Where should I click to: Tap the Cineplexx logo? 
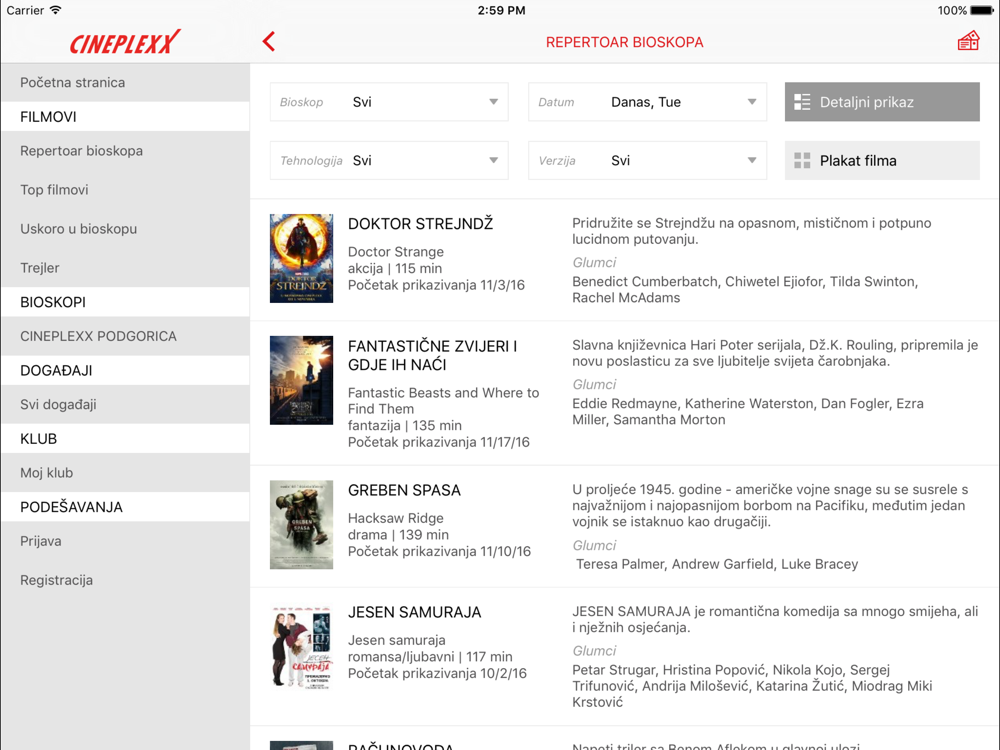pos(125,42)
